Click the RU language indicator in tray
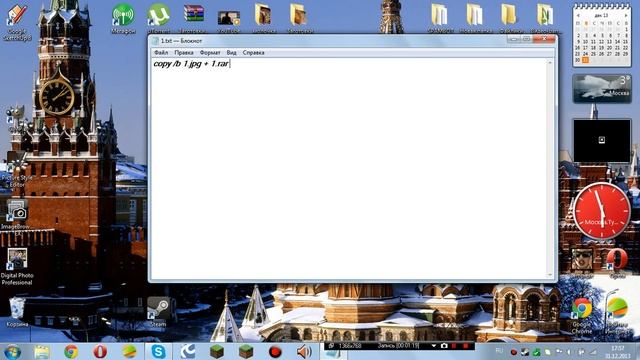The image size is (640, 360). tap(499, 351)
